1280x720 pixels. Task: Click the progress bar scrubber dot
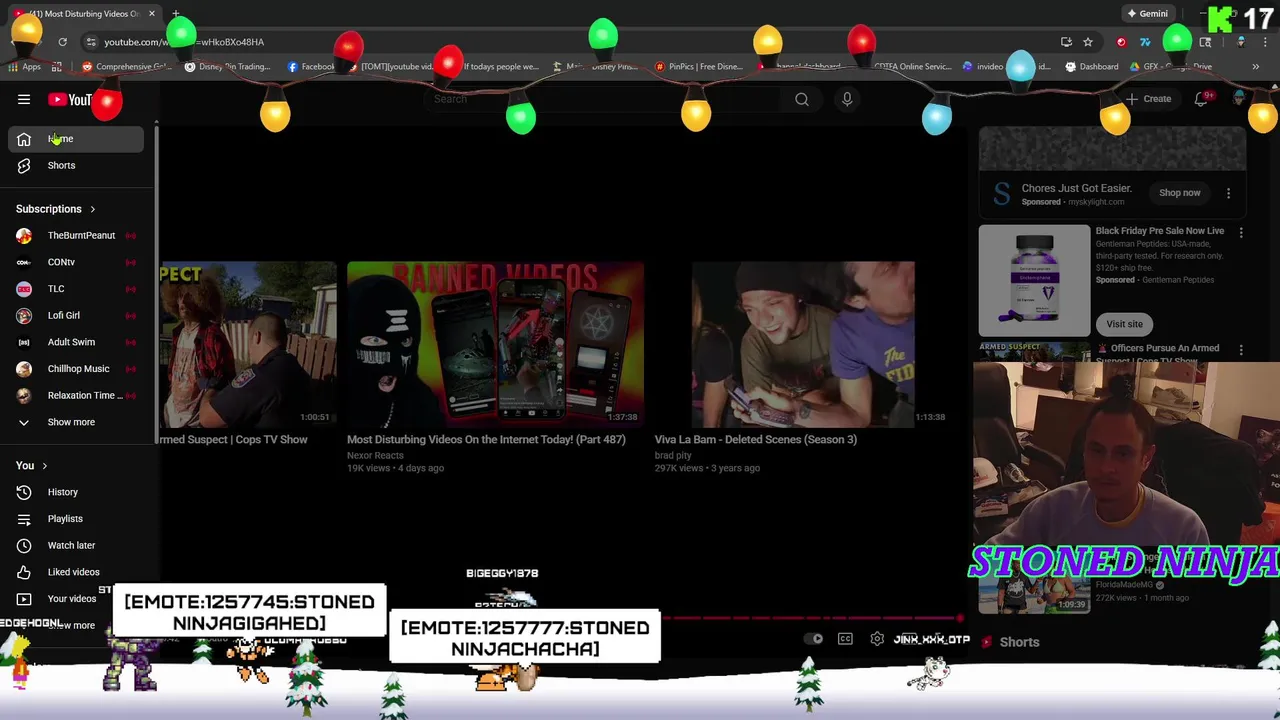960,619
